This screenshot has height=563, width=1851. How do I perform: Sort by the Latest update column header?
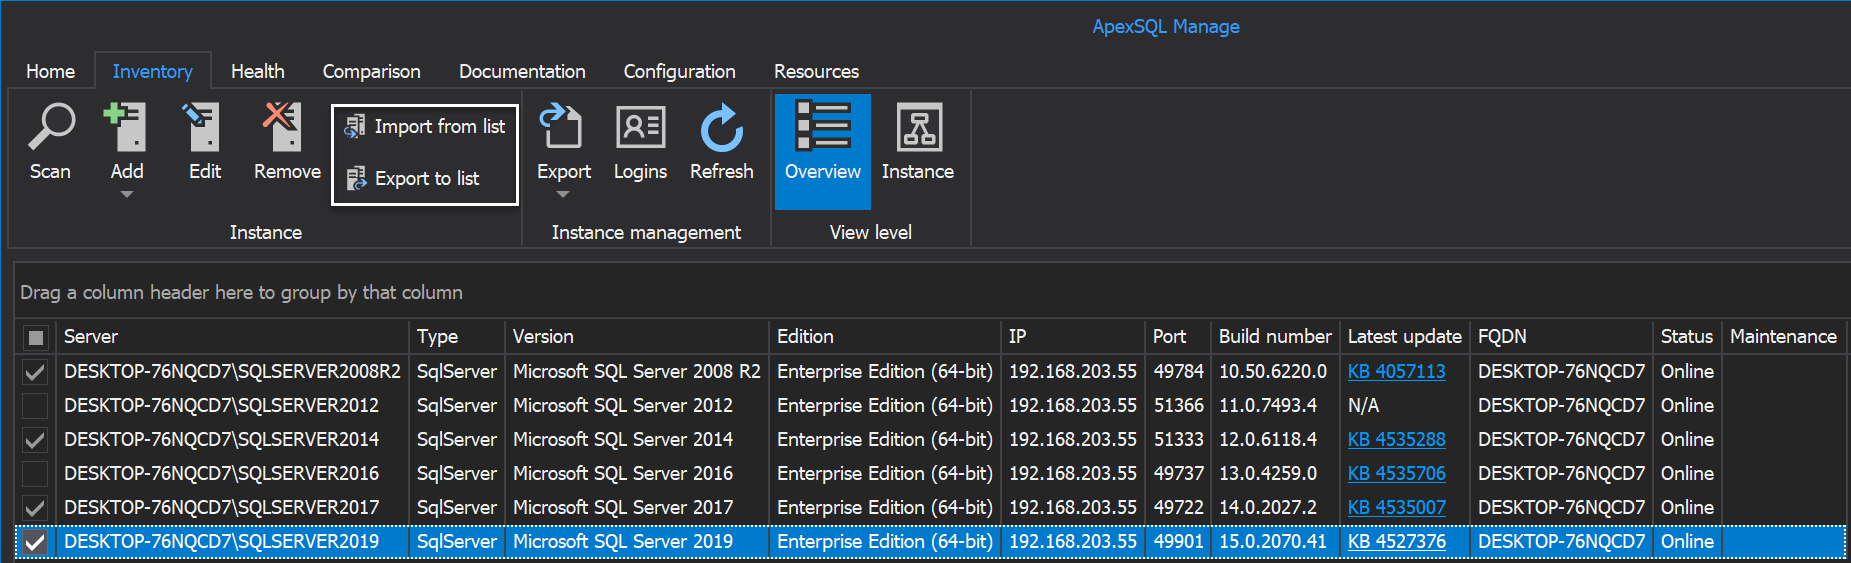click(1404, 336)
